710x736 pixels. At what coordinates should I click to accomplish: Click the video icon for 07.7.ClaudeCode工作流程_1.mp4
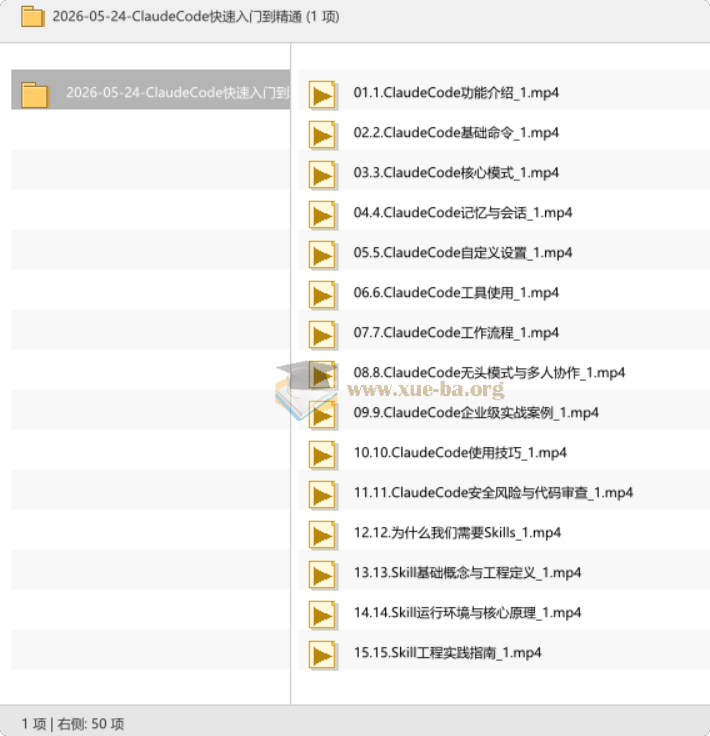322,335
